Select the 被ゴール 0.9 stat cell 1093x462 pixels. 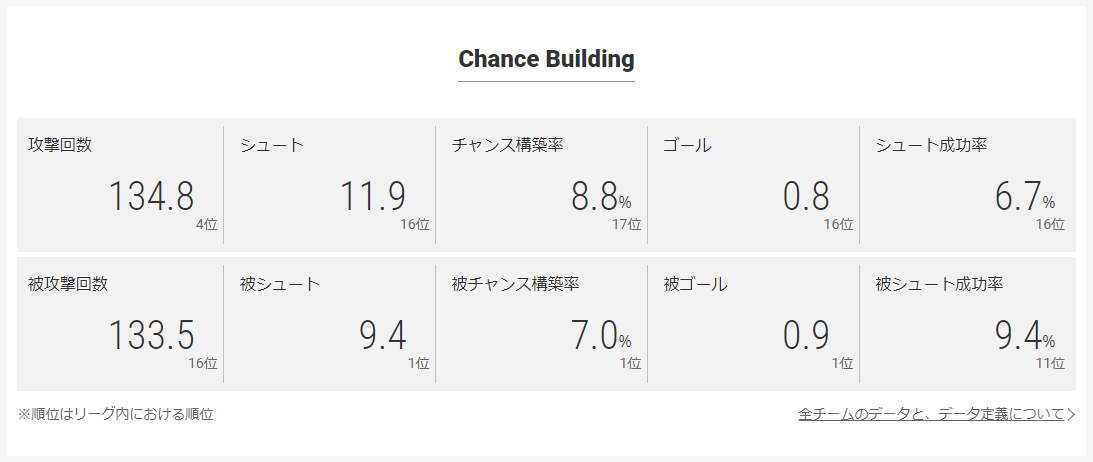point(754,324)
